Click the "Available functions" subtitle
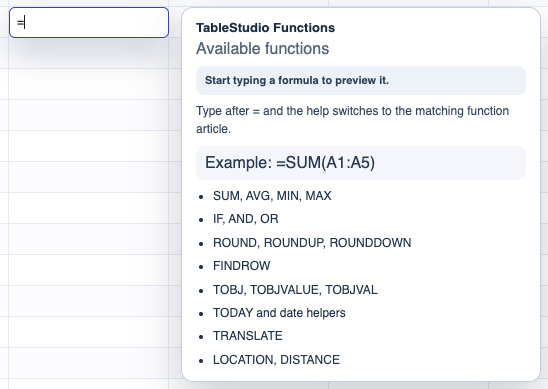The height and width of the screenshot is (389, 548). 262,48
